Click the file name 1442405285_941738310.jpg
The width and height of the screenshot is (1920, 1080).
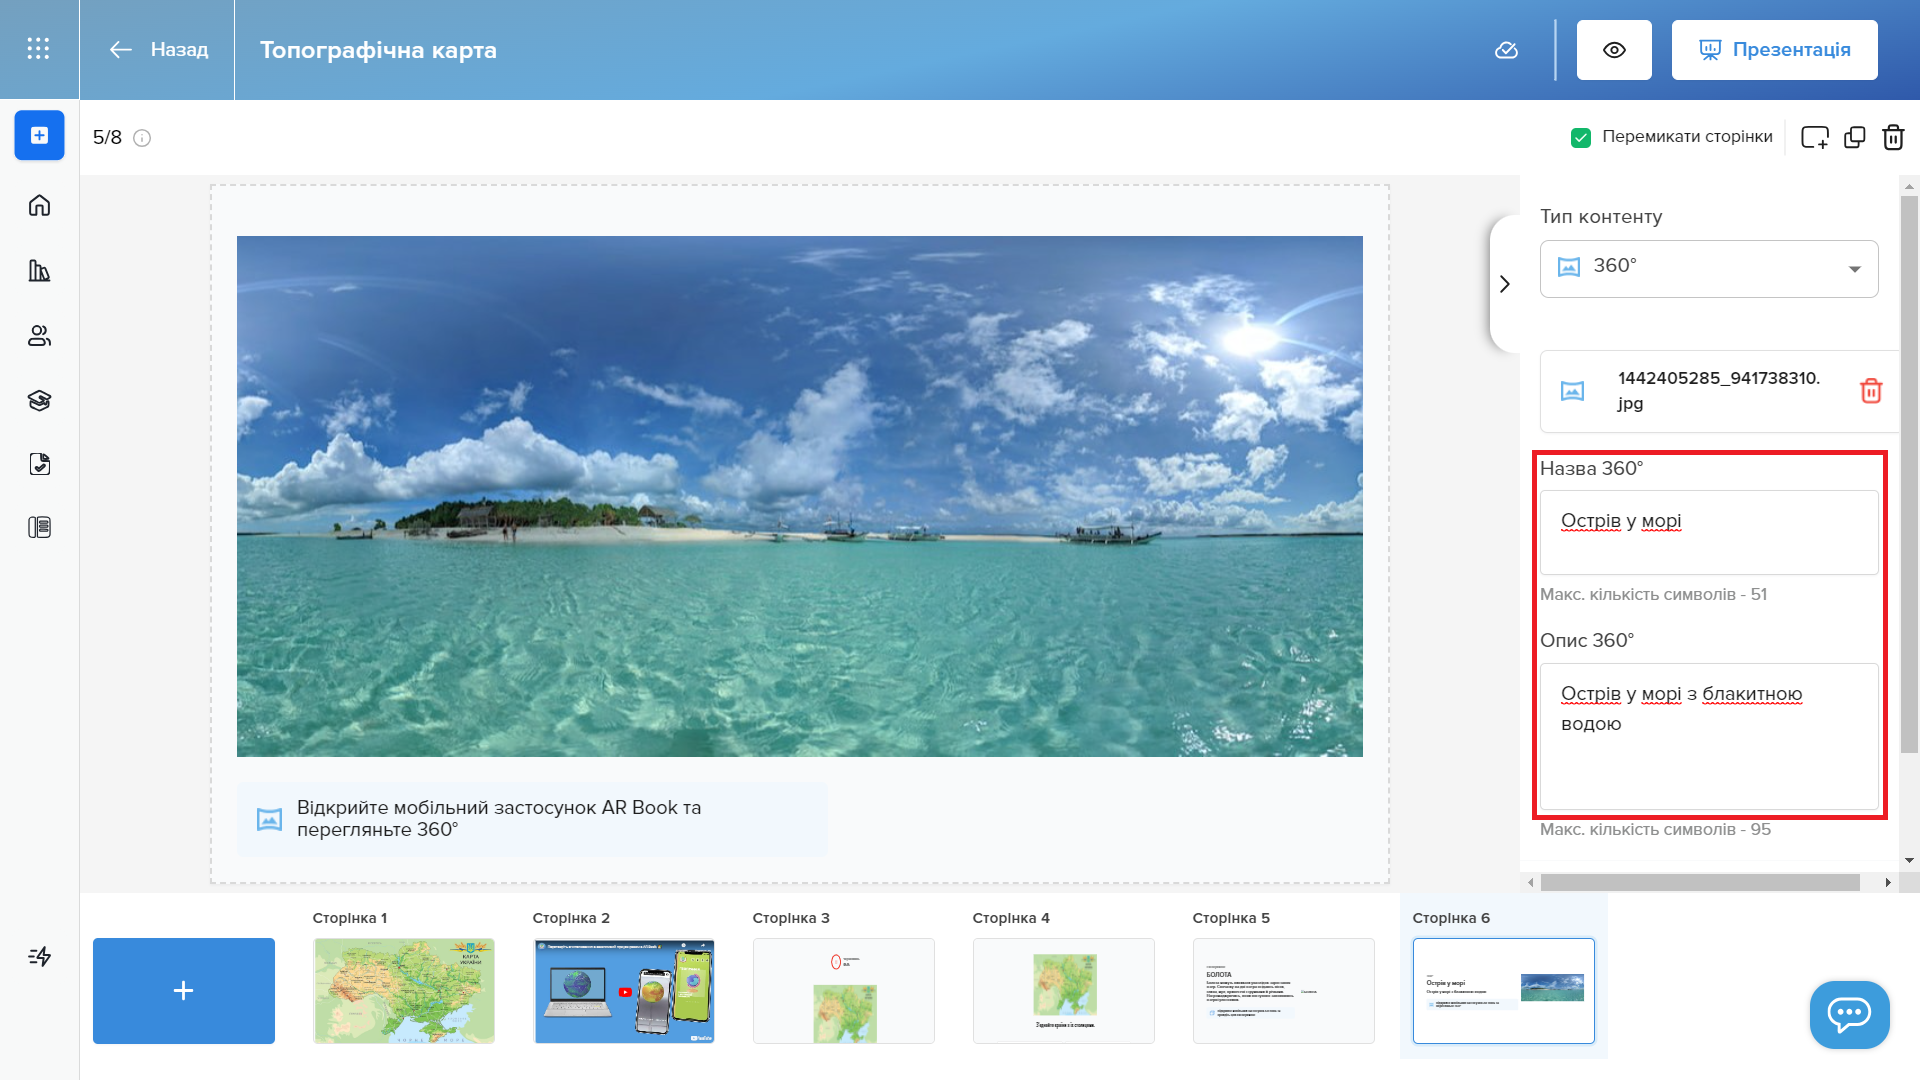[x=1719, y=391]
